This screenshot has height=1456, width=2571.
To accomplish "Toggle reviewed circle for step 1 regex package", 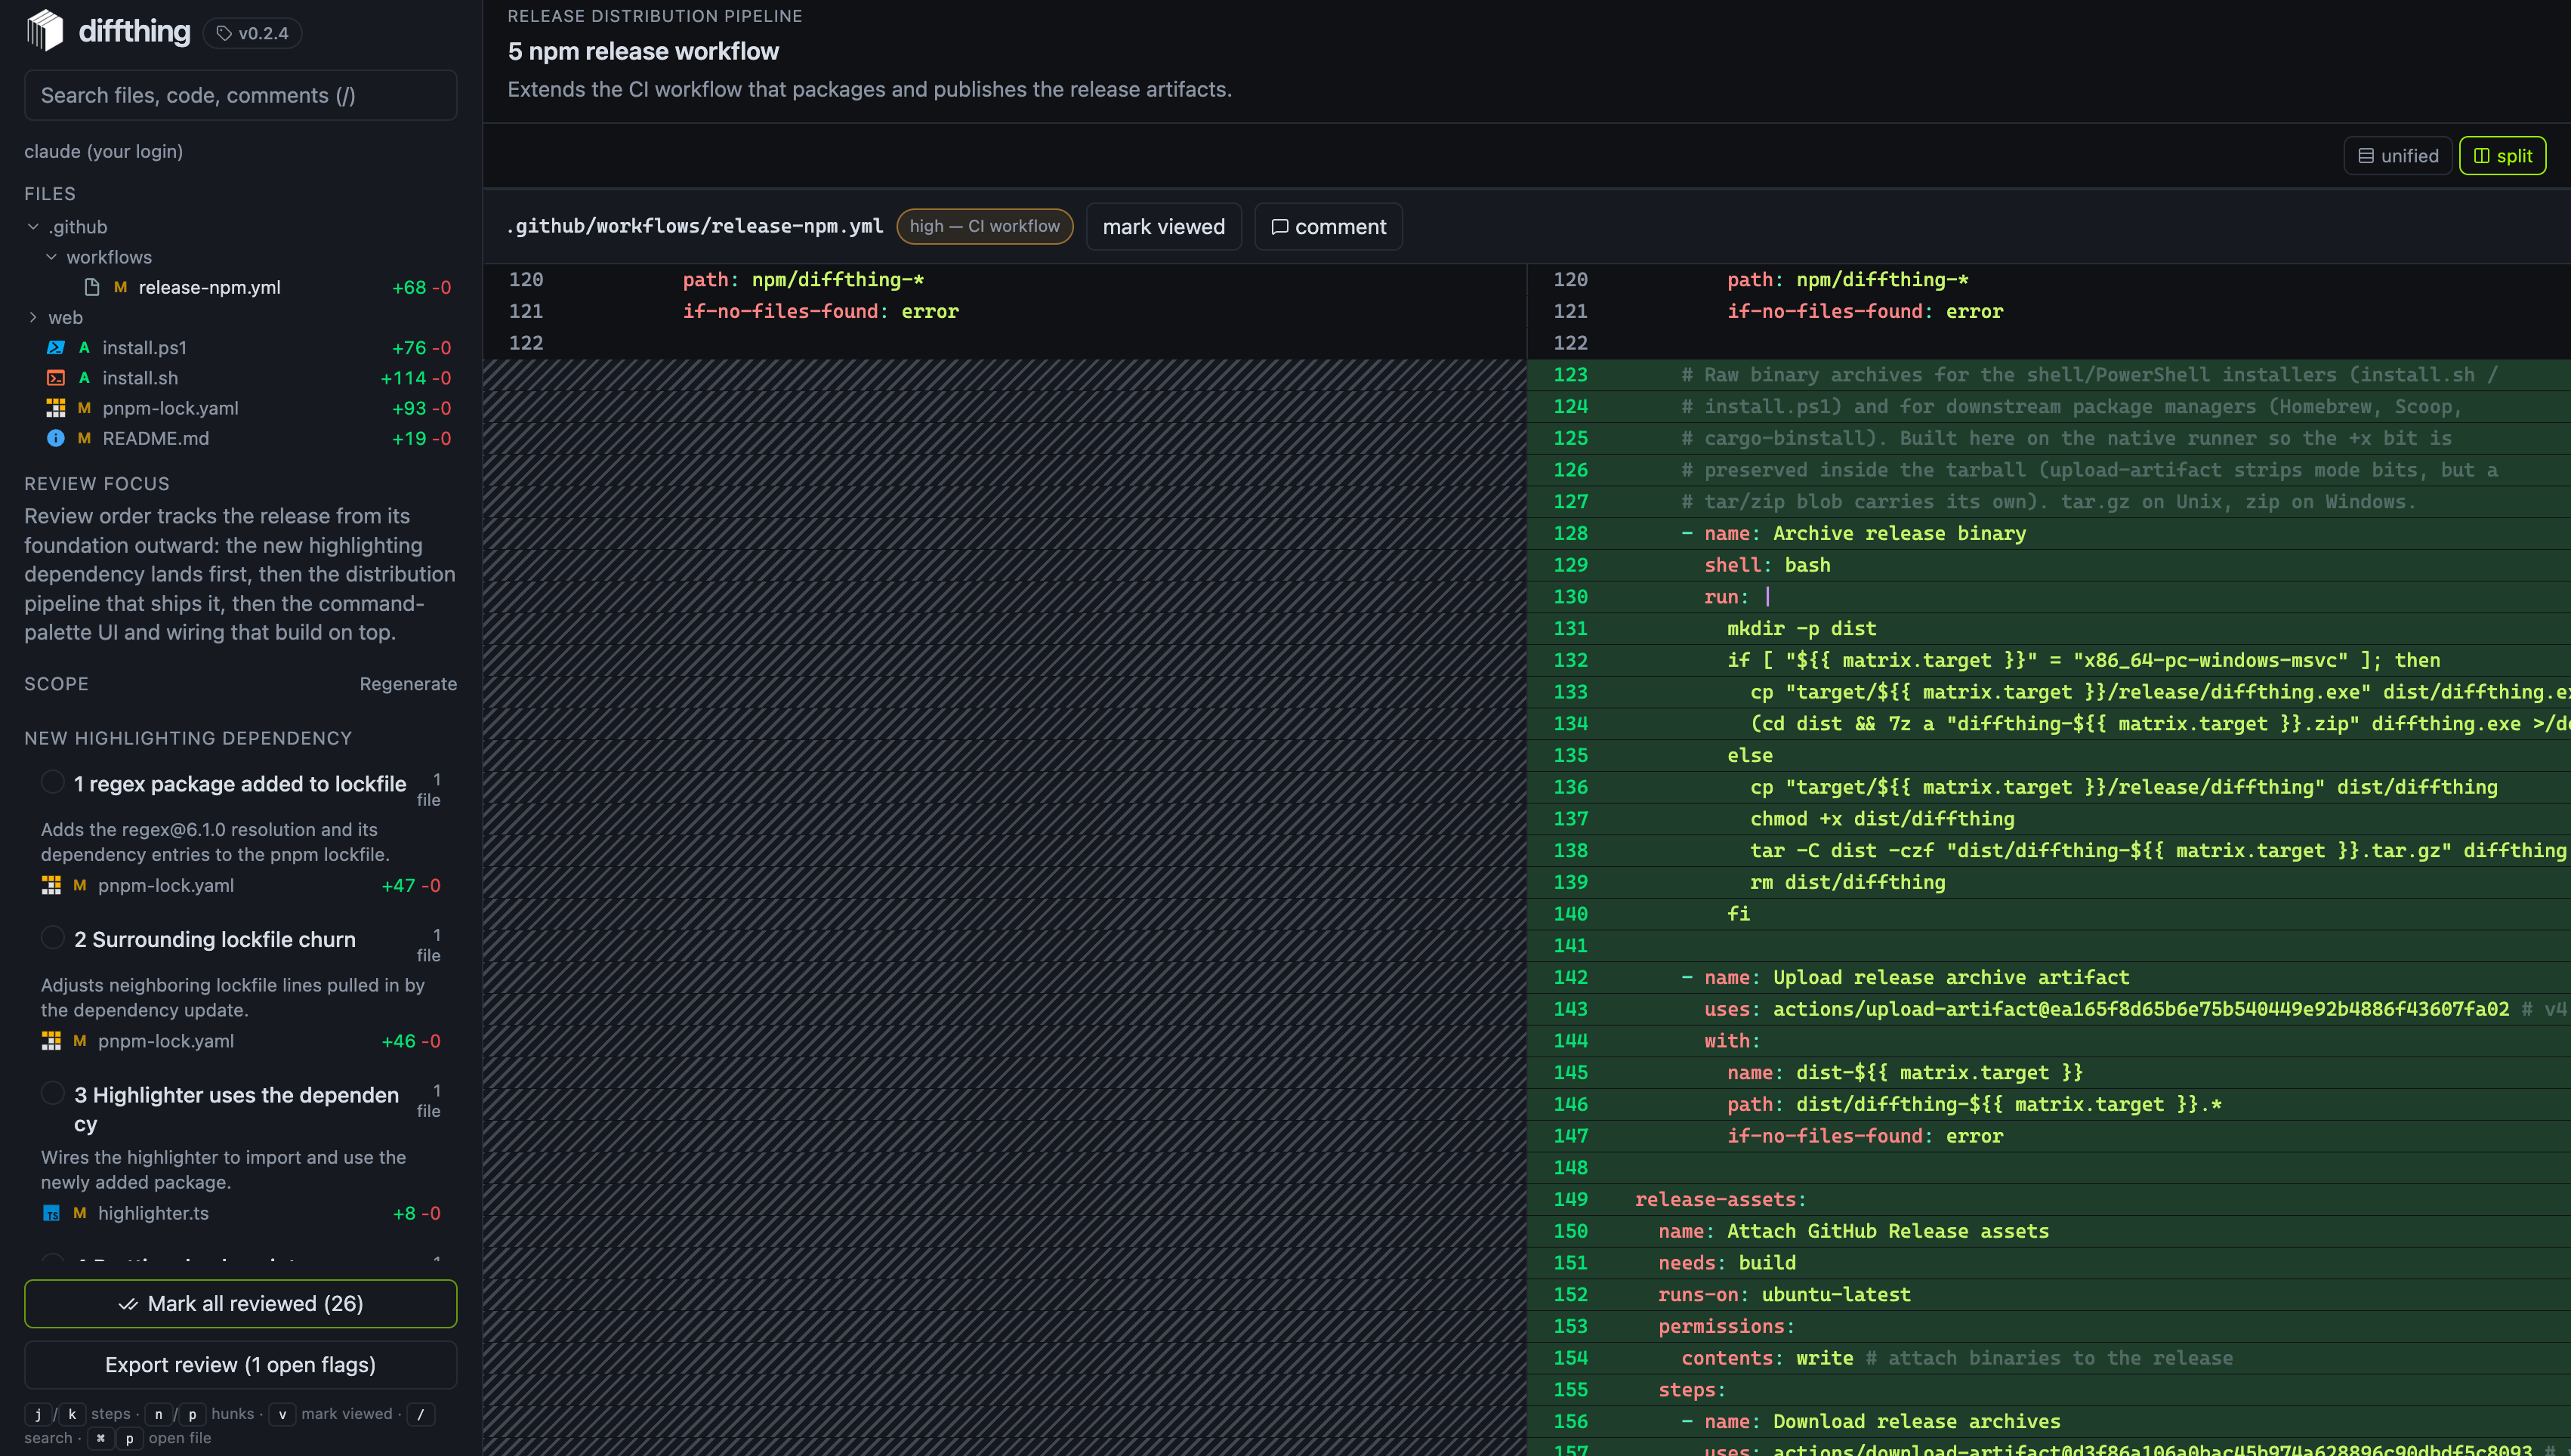I will pos(53,782).
